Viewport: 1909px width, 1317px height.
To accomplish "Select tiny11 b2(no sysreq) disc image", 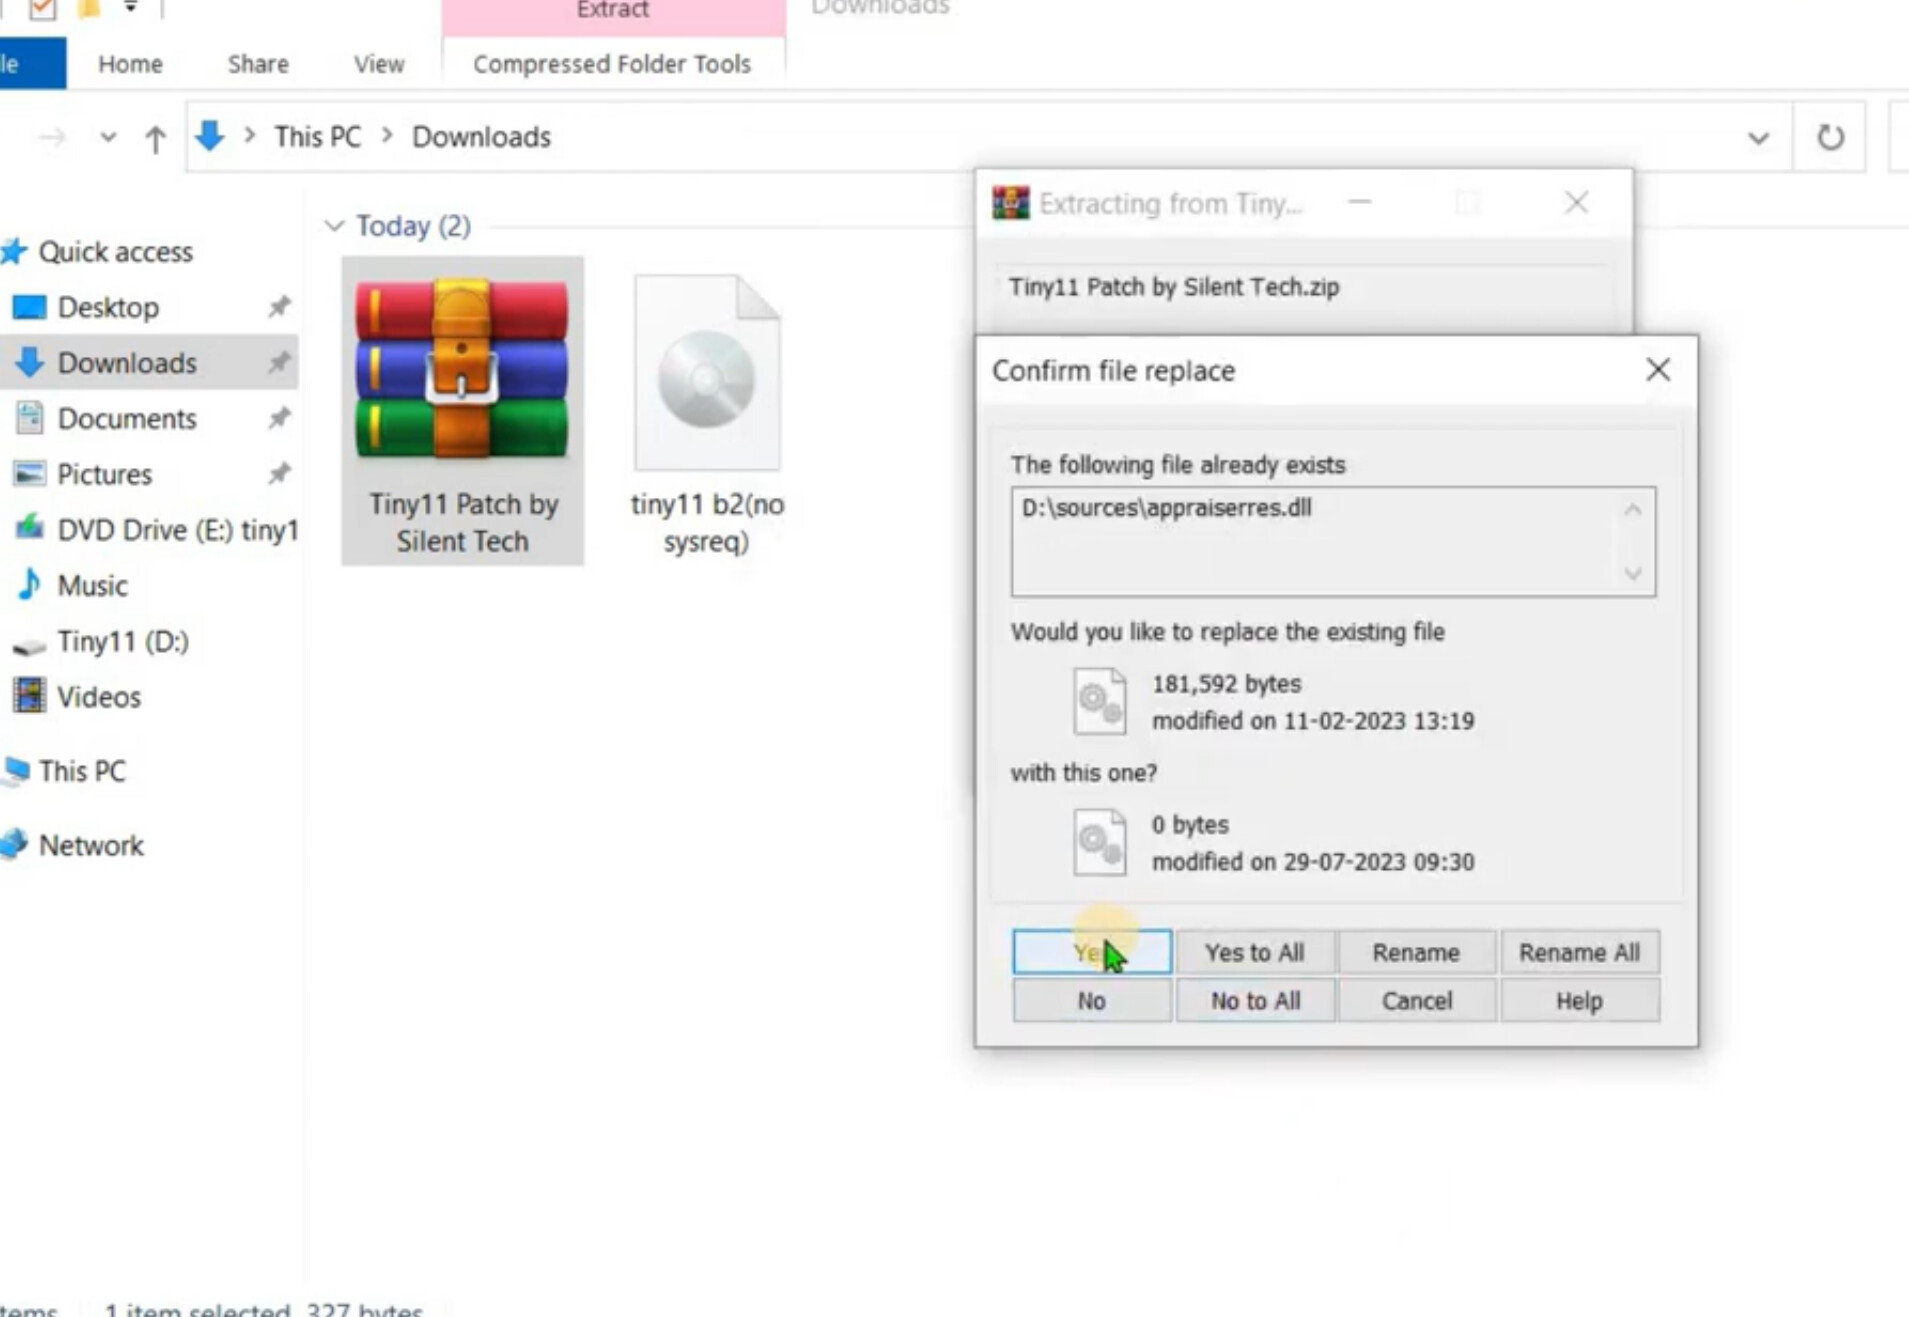I will click(x=707, y=415).
